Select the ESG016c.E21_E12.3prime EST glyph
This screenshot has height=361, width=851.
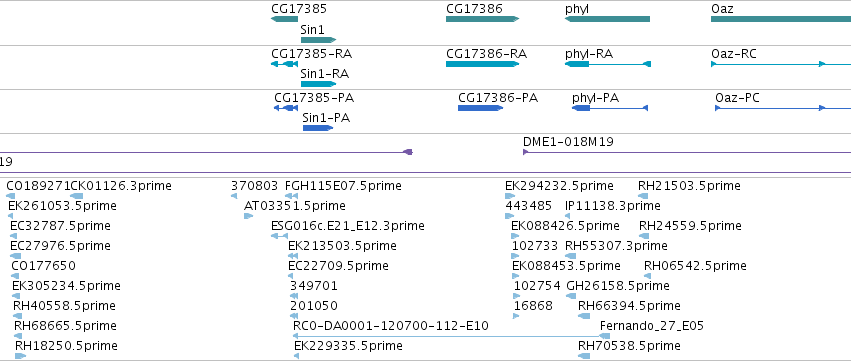(x=279, y=236)
